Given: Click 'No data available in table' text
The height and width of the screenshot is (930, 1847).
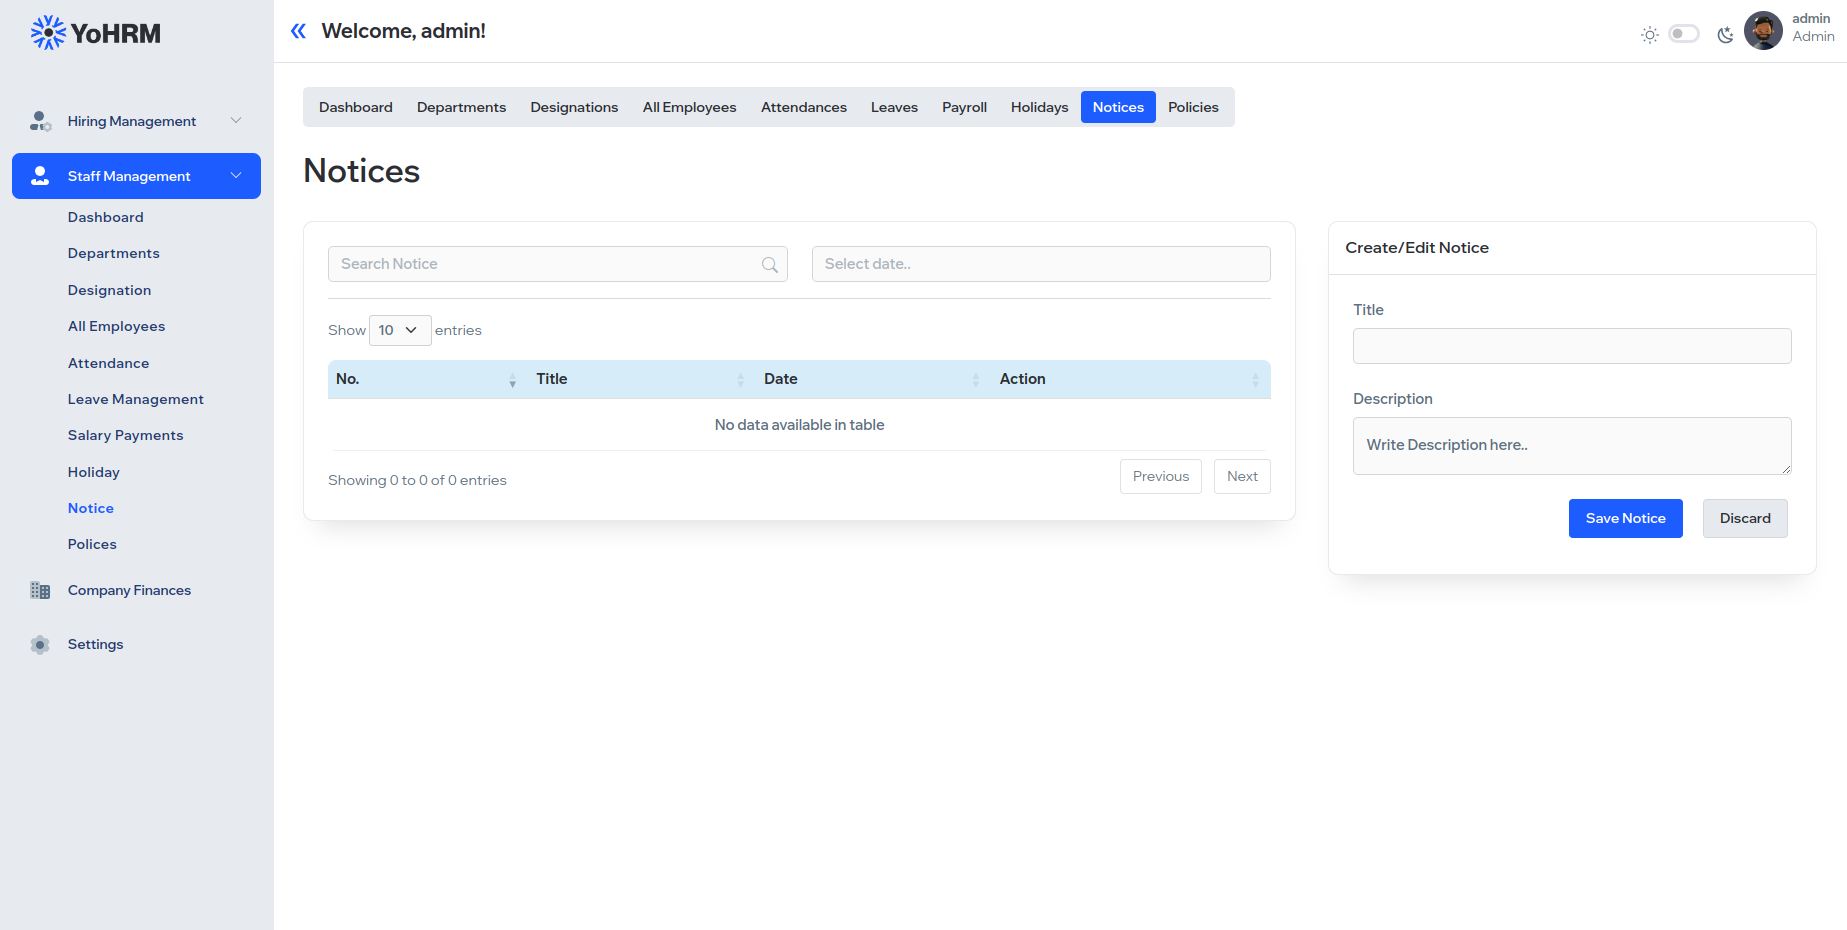Looking at the screenshot, I should pos(799,425).
